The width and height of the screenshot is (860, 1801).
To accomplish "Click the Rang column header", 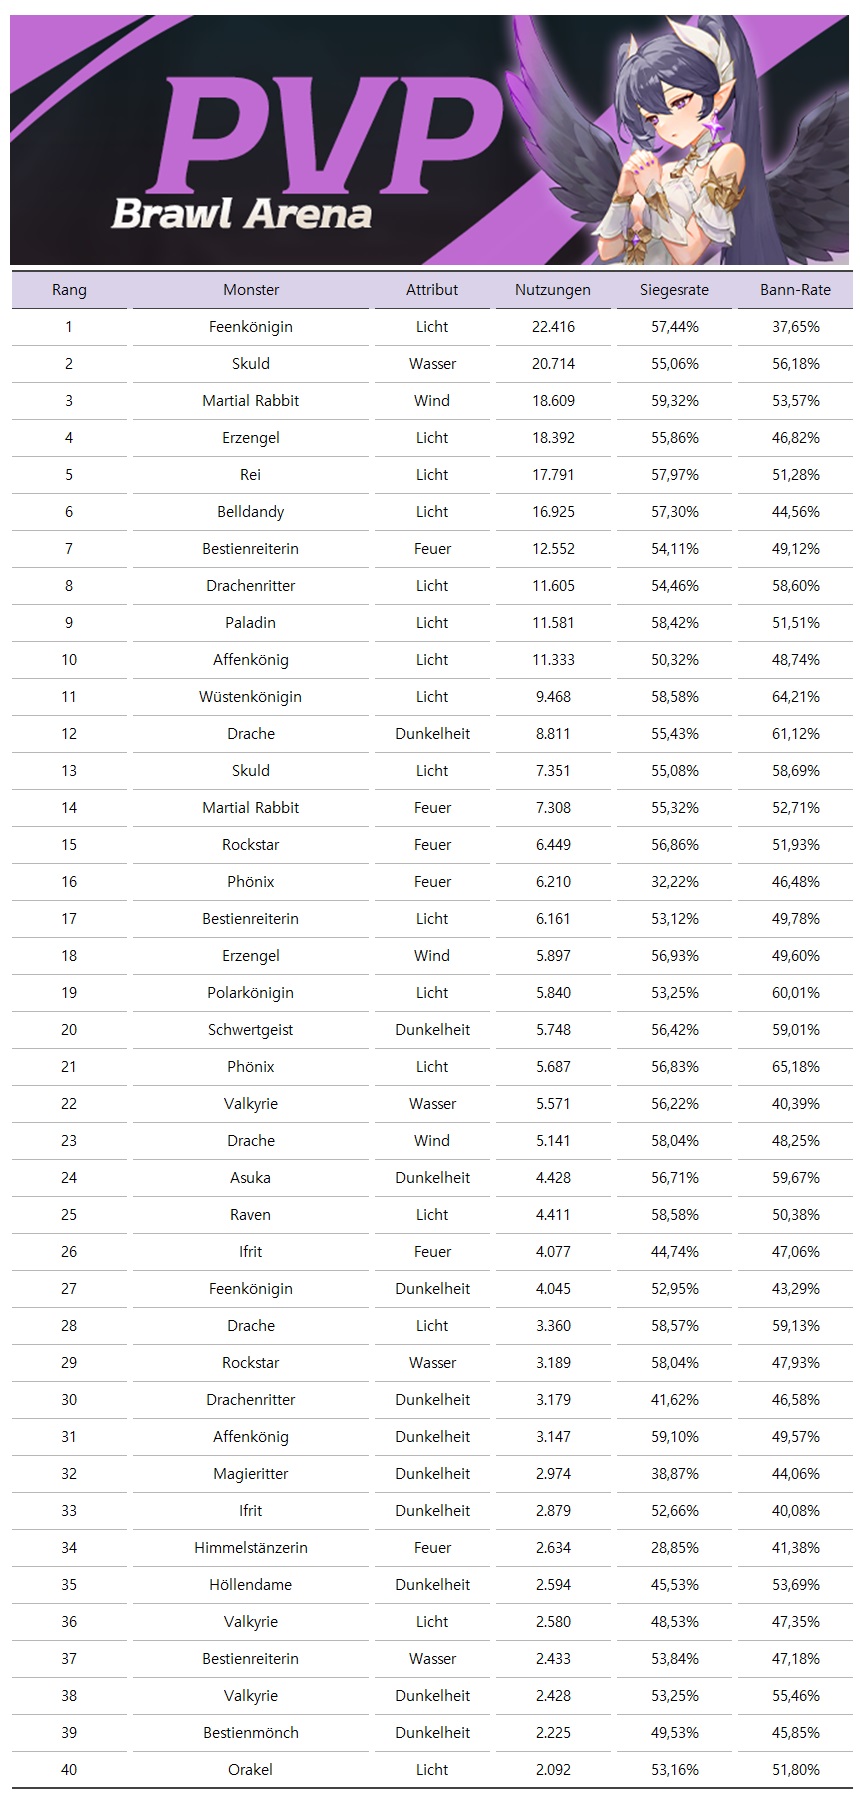I will pyautogui.click(x=69, y=290).
